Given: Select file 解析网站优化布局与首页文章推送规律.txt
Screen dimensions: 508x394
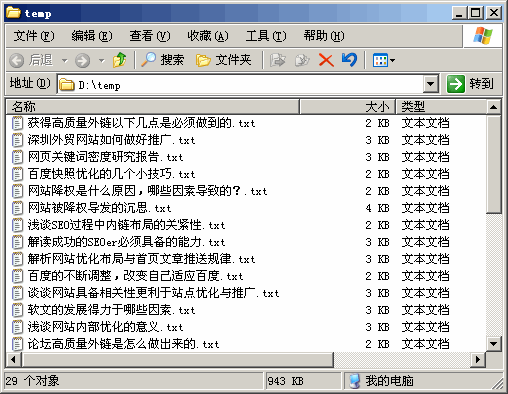Looking at the screenshot, I should [142, 259].
